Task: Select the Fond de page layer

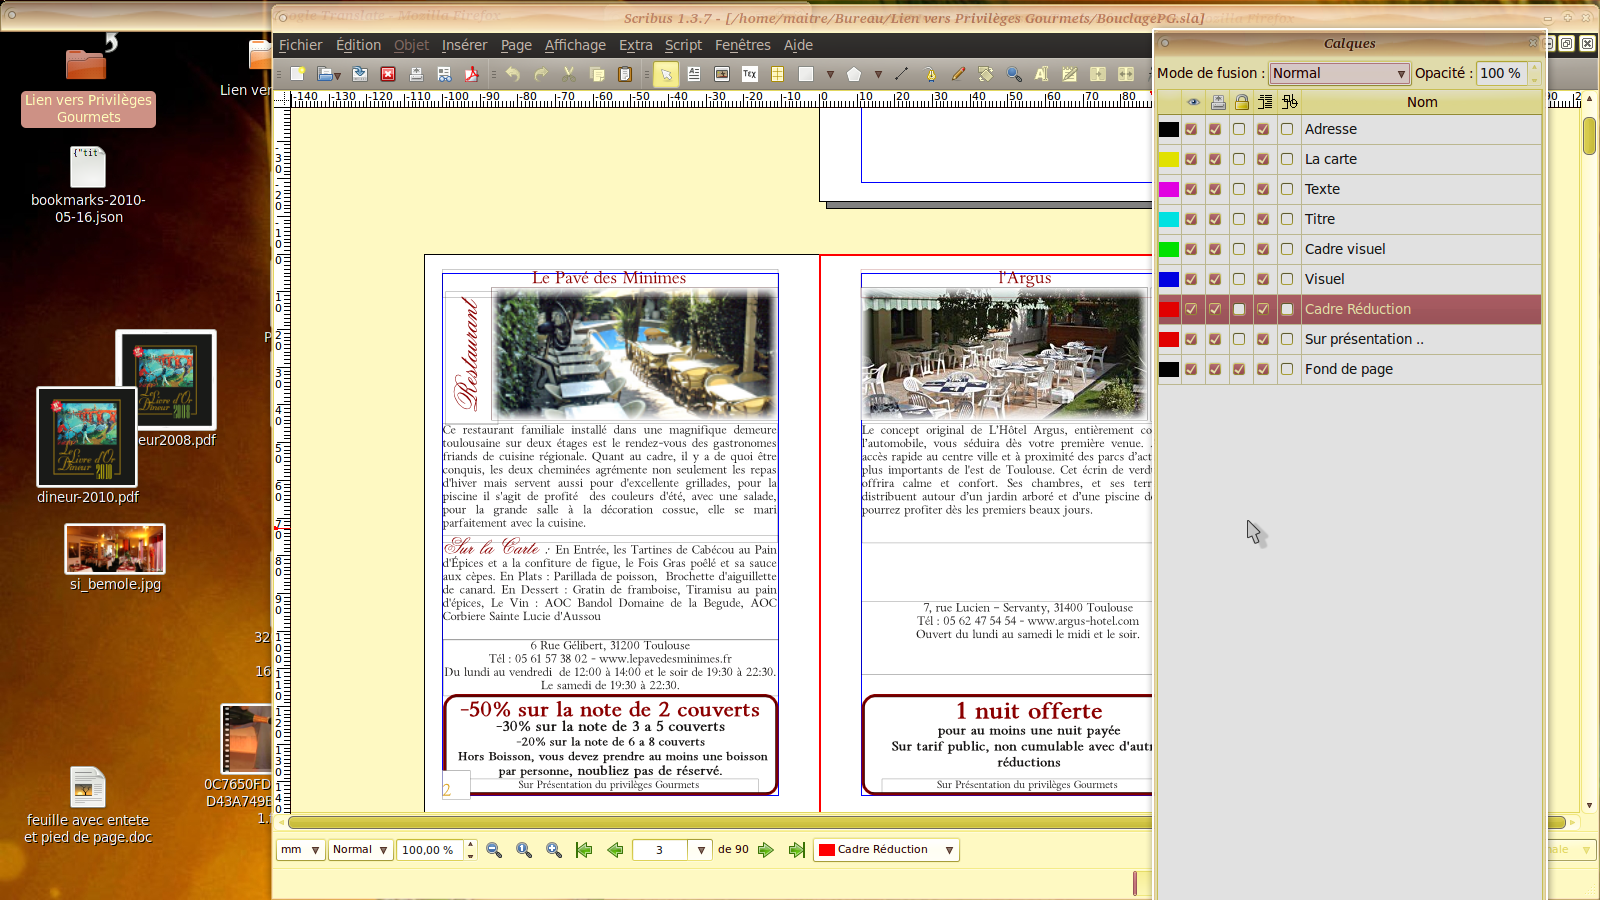Action: pyautogui.click(x=1348, y=369)
